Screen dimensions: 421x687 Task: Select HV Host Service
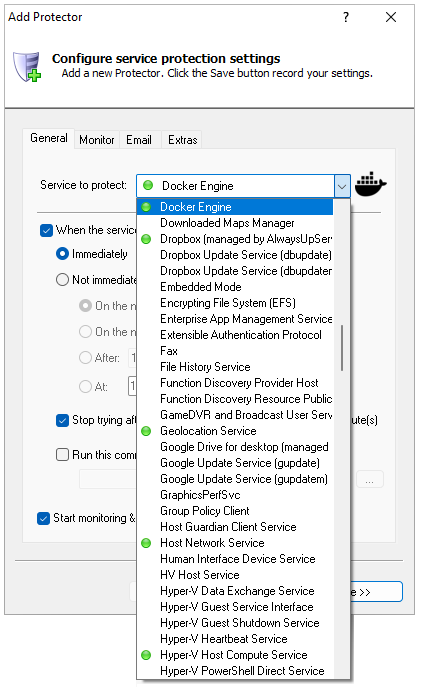(x=235, y=575)
